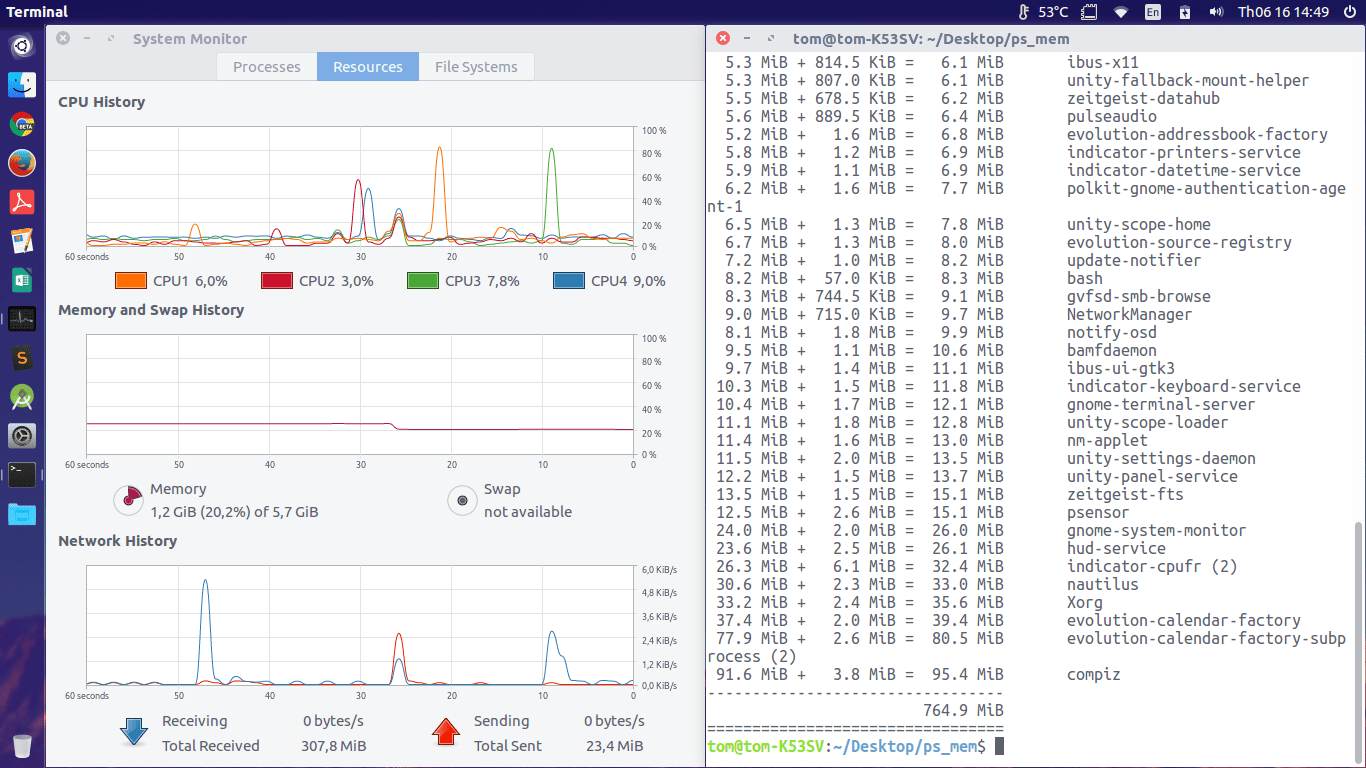This screenshot has width=1366, height=768.
Task: Launch Chrome Beta from the launcher
Action: (x=22, y=124)
